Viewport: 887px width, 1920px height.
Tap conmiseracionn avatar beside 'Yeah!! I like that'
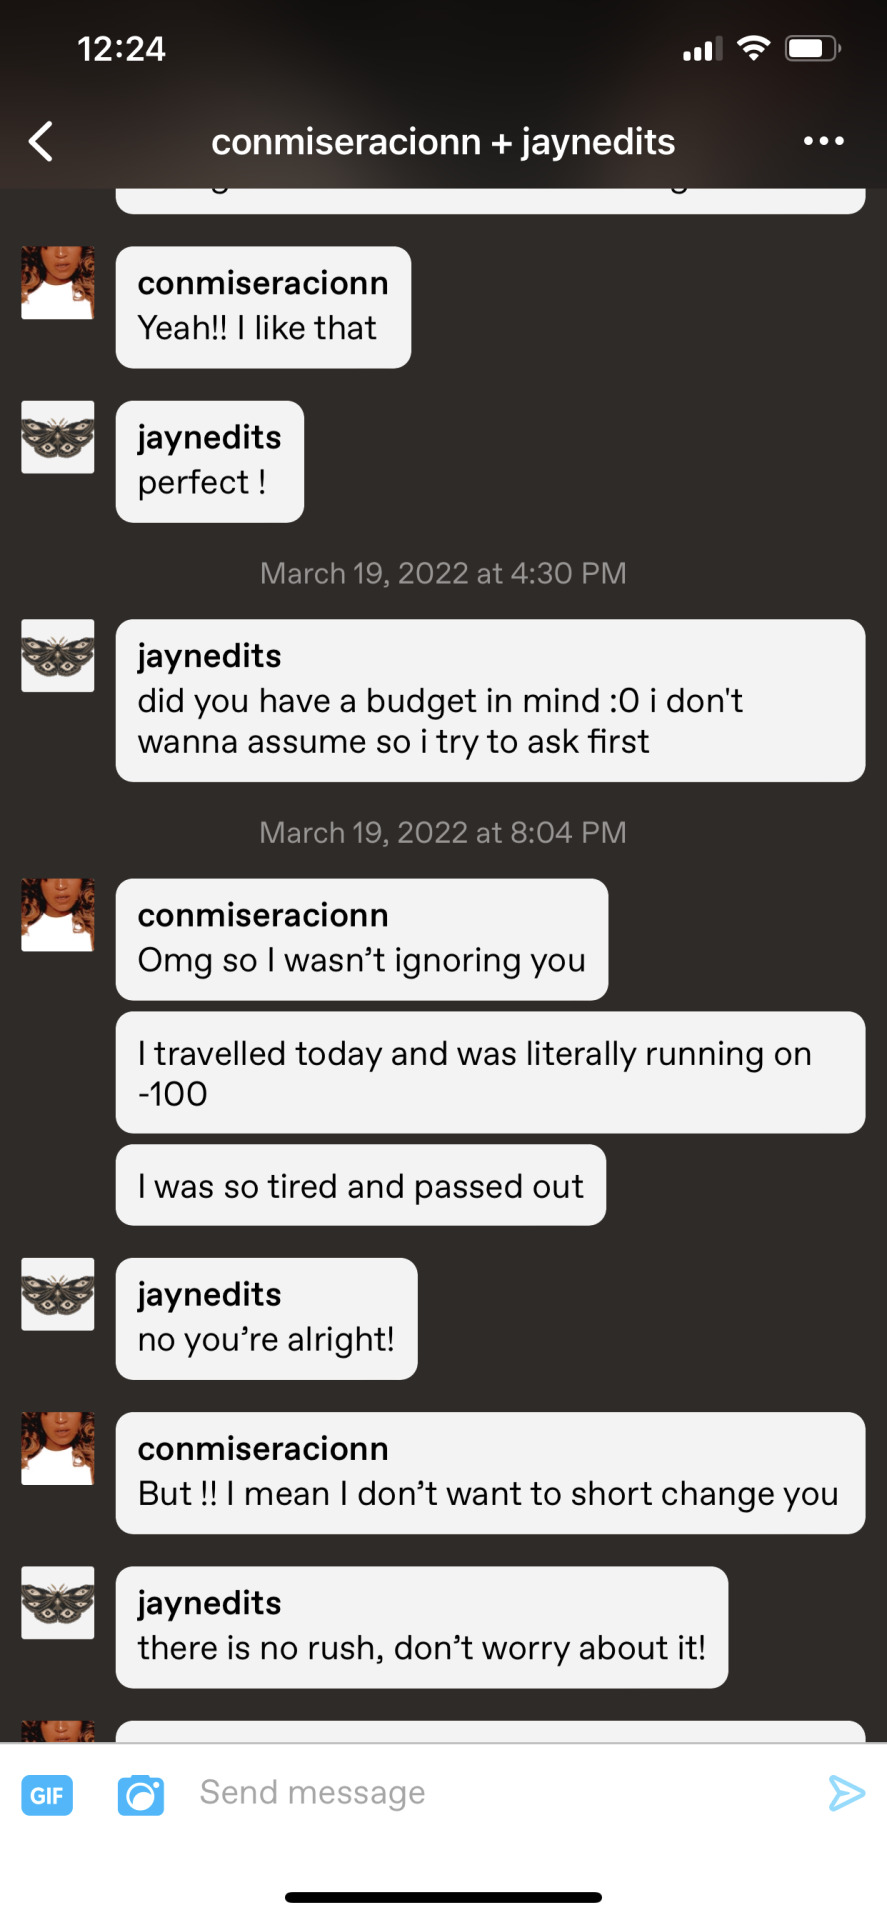[x=58, y=283]
